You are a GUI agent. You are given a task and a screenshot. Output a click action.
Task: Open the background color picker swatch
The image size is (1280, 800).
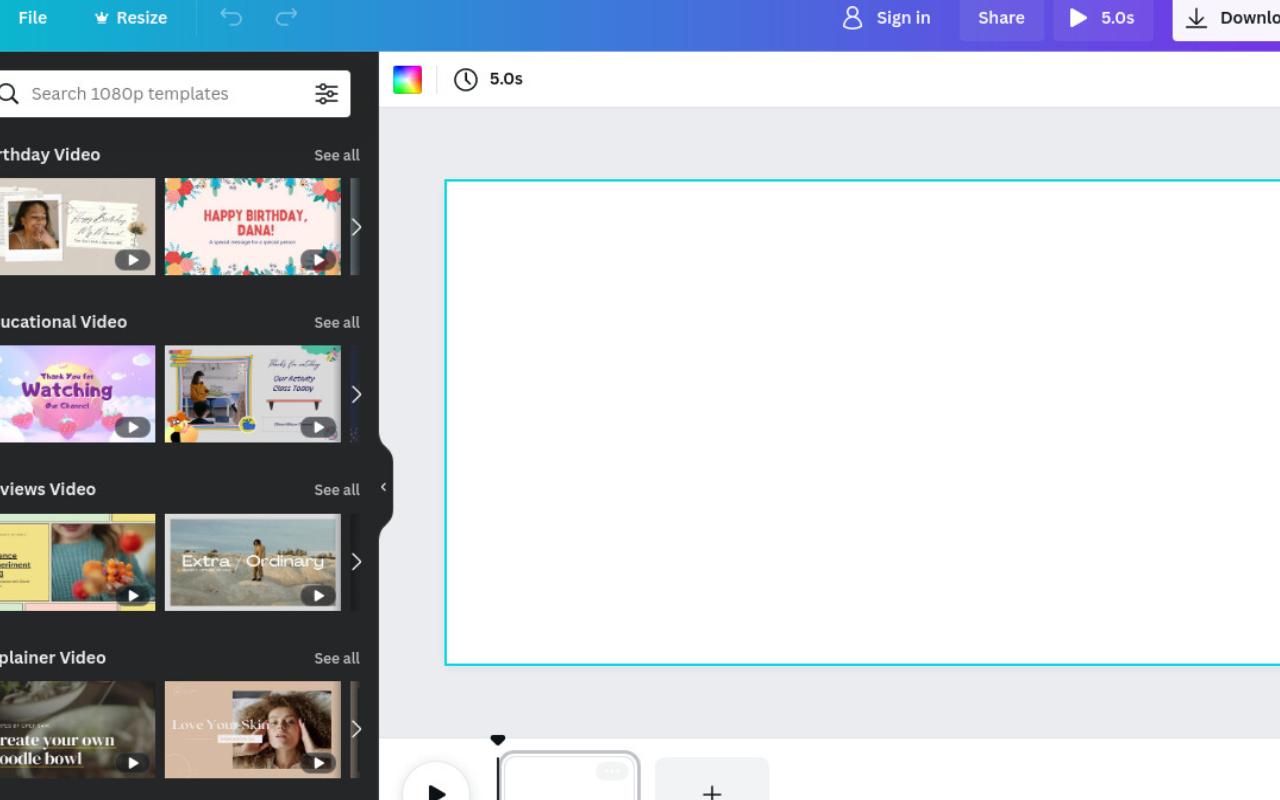tap(407, 80)
